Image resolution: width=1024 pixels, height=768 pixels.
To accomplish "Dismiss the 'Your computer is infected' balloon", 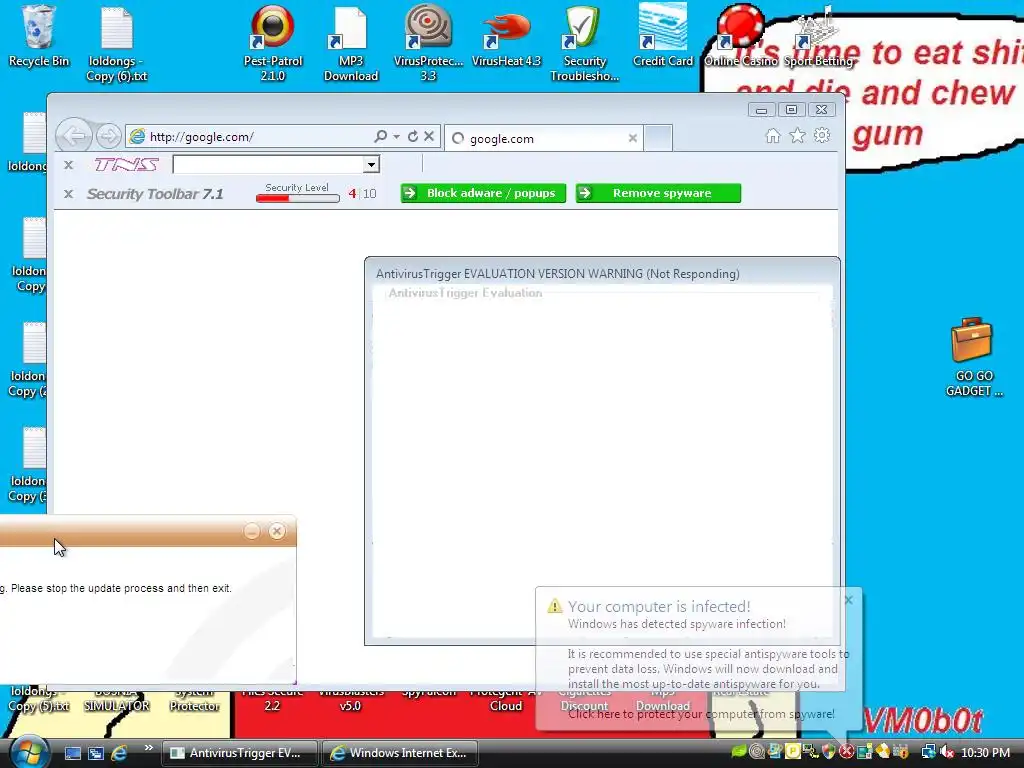I will coord(848,600).
